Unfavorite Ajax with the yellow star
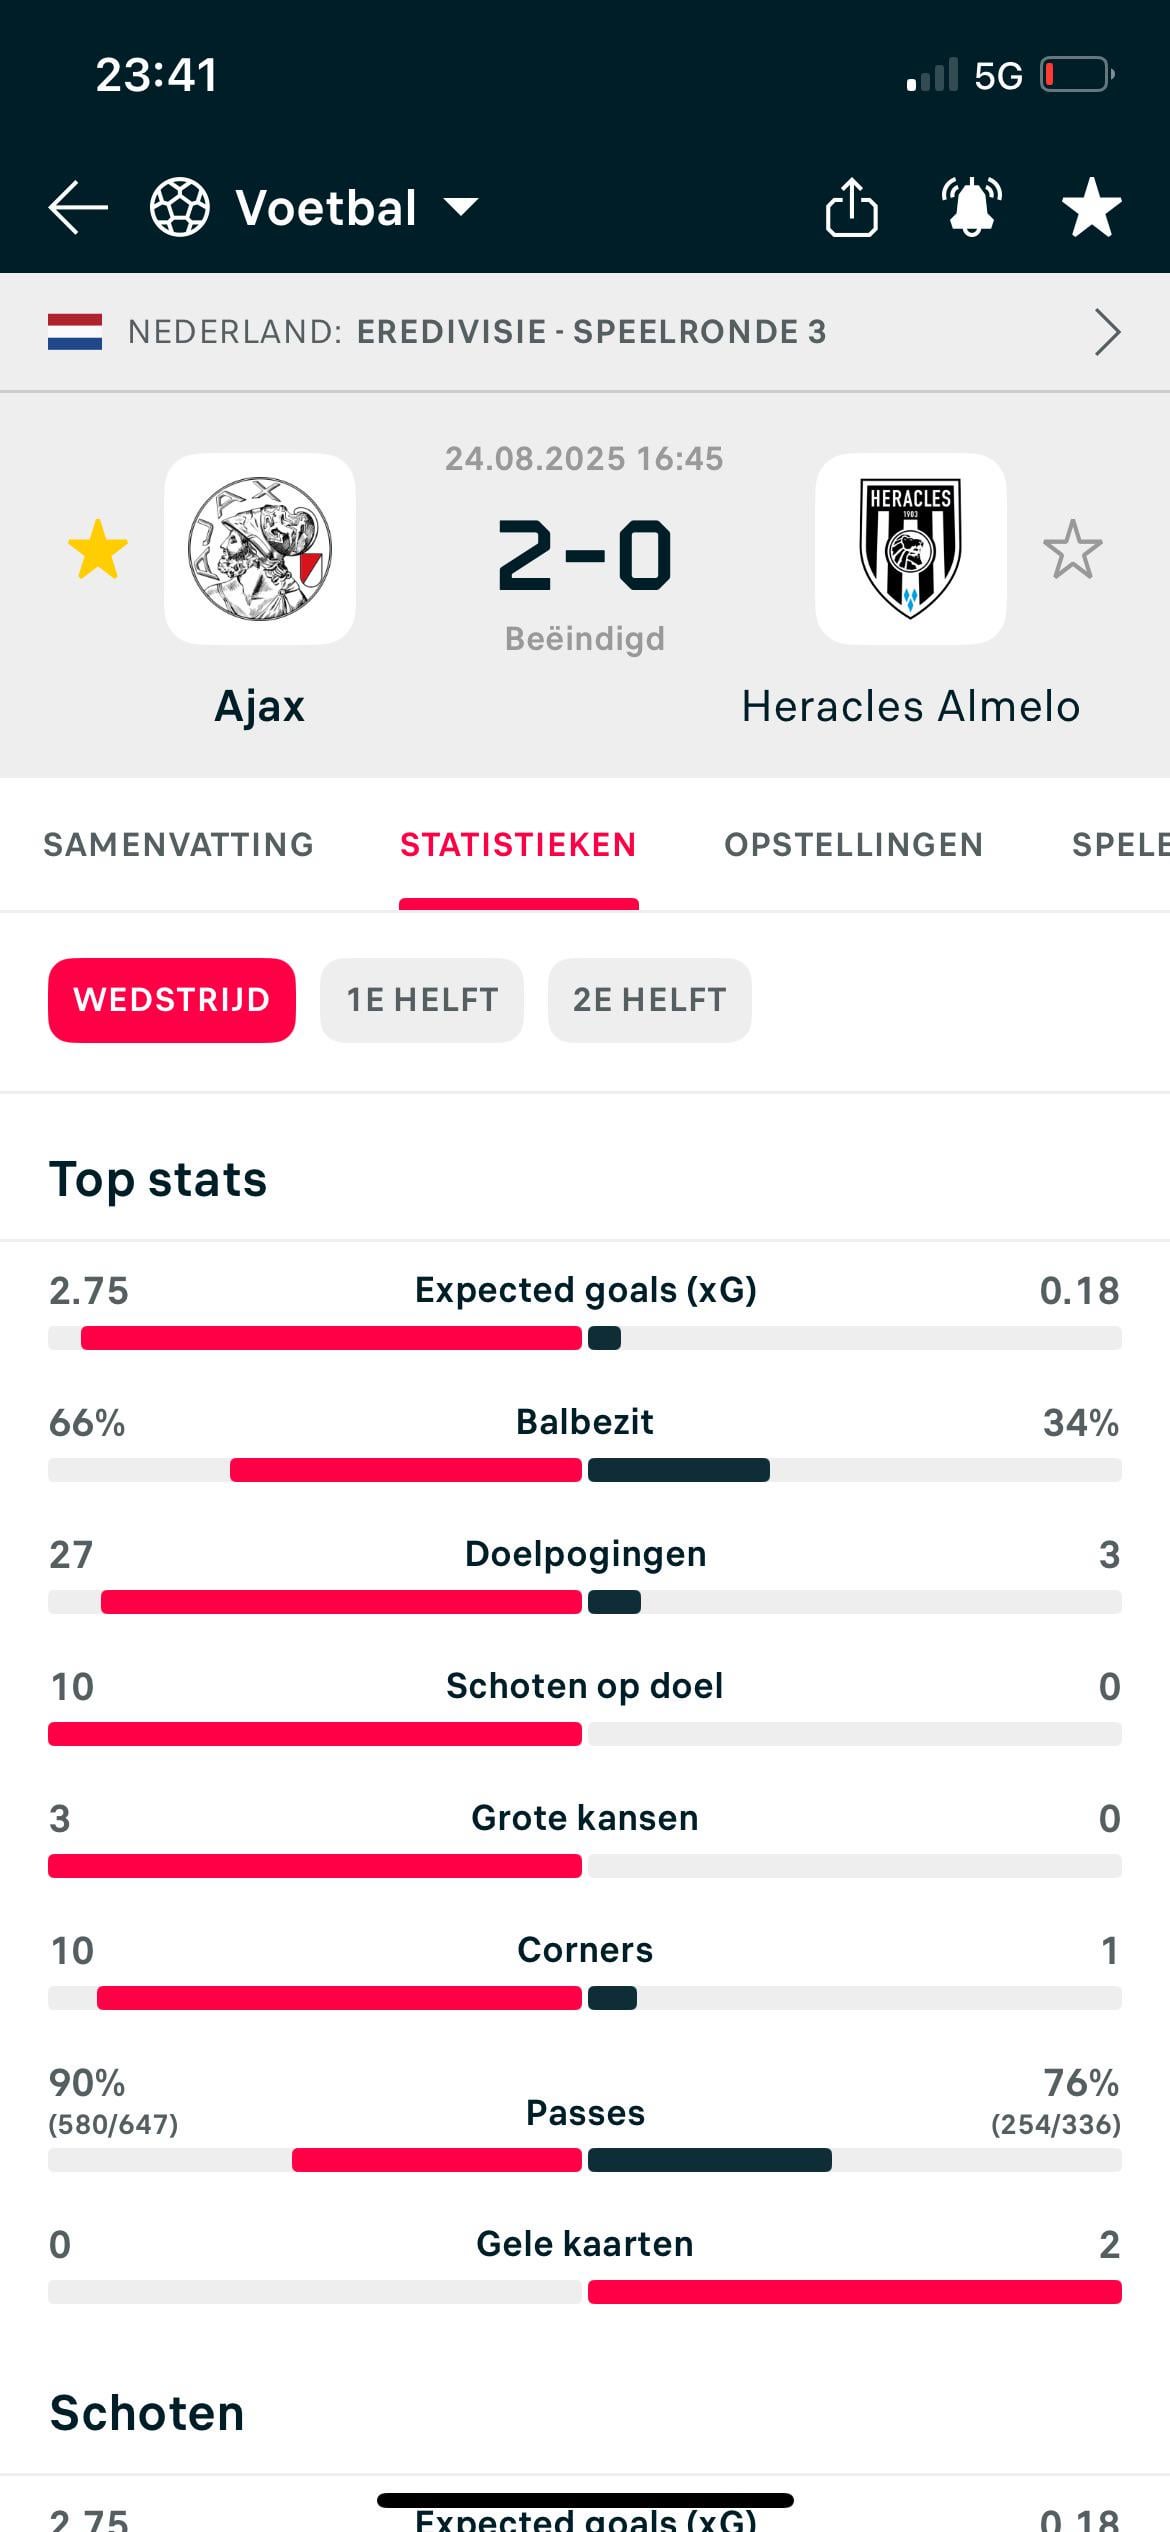Viewport: 1170px width, 2532px height. click(98, 549)
